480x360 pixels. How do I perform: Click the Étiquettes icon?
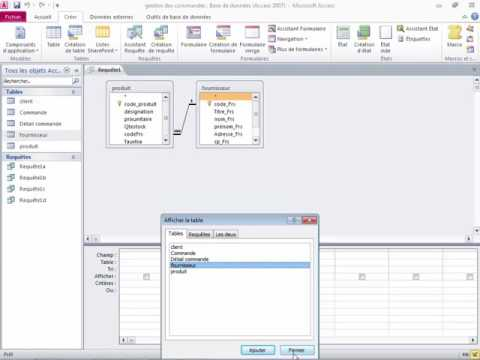pyautogui.click(x=414, y=39)
